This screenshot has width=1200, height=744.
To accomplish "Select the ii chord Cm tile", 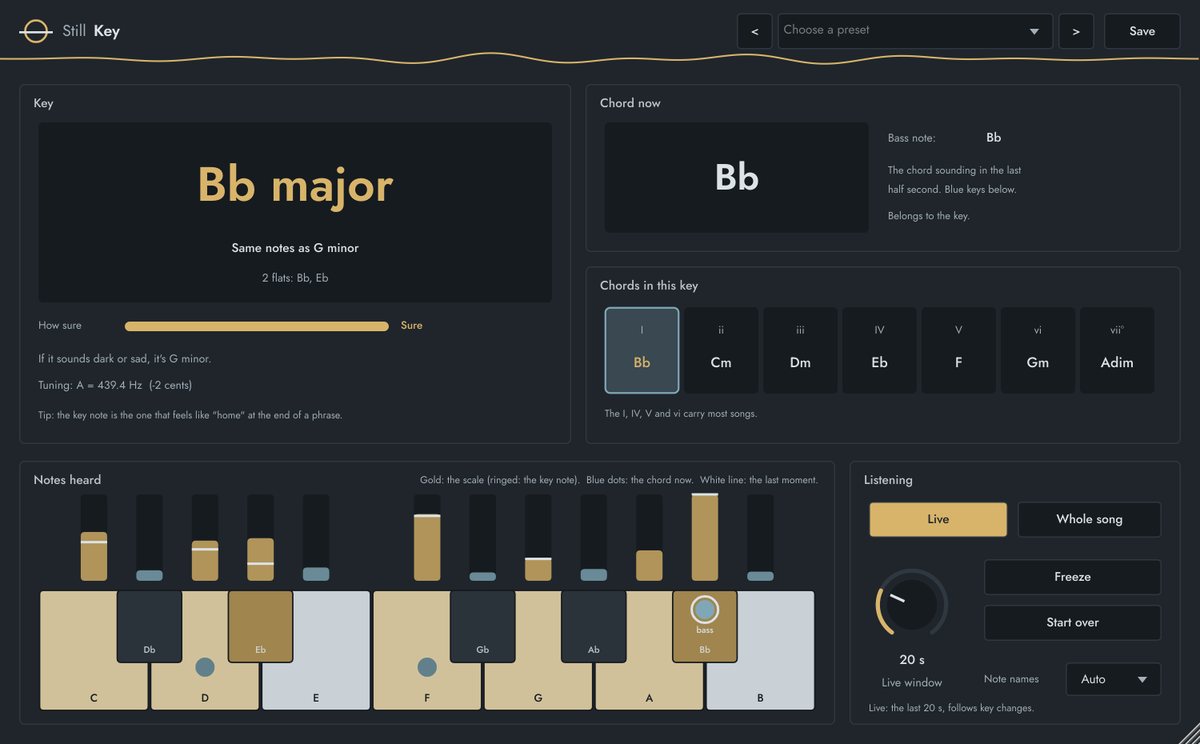I will 721,350.
